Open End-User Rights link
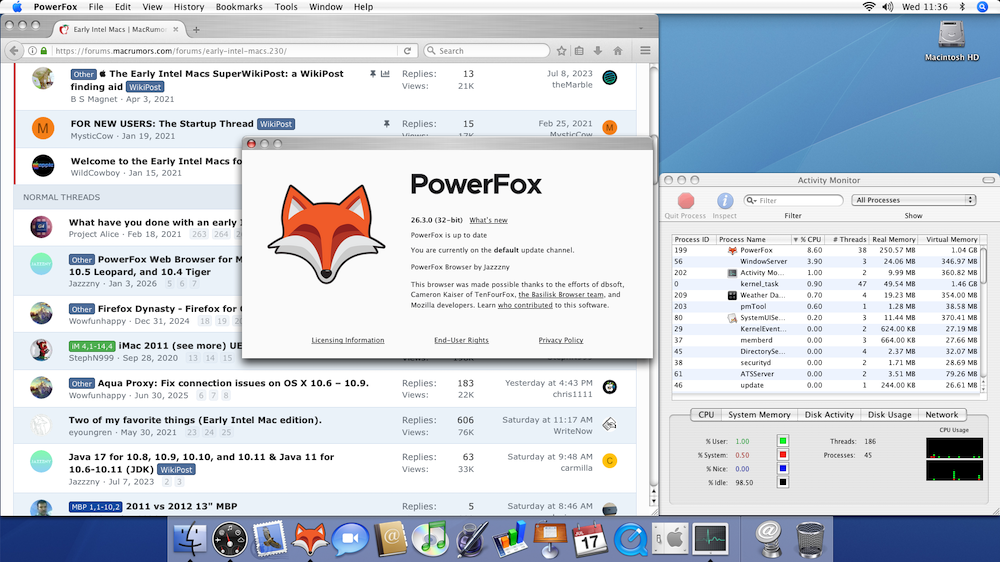The height and width of the screenshot is (562, 1000). (x=461, y=340)
